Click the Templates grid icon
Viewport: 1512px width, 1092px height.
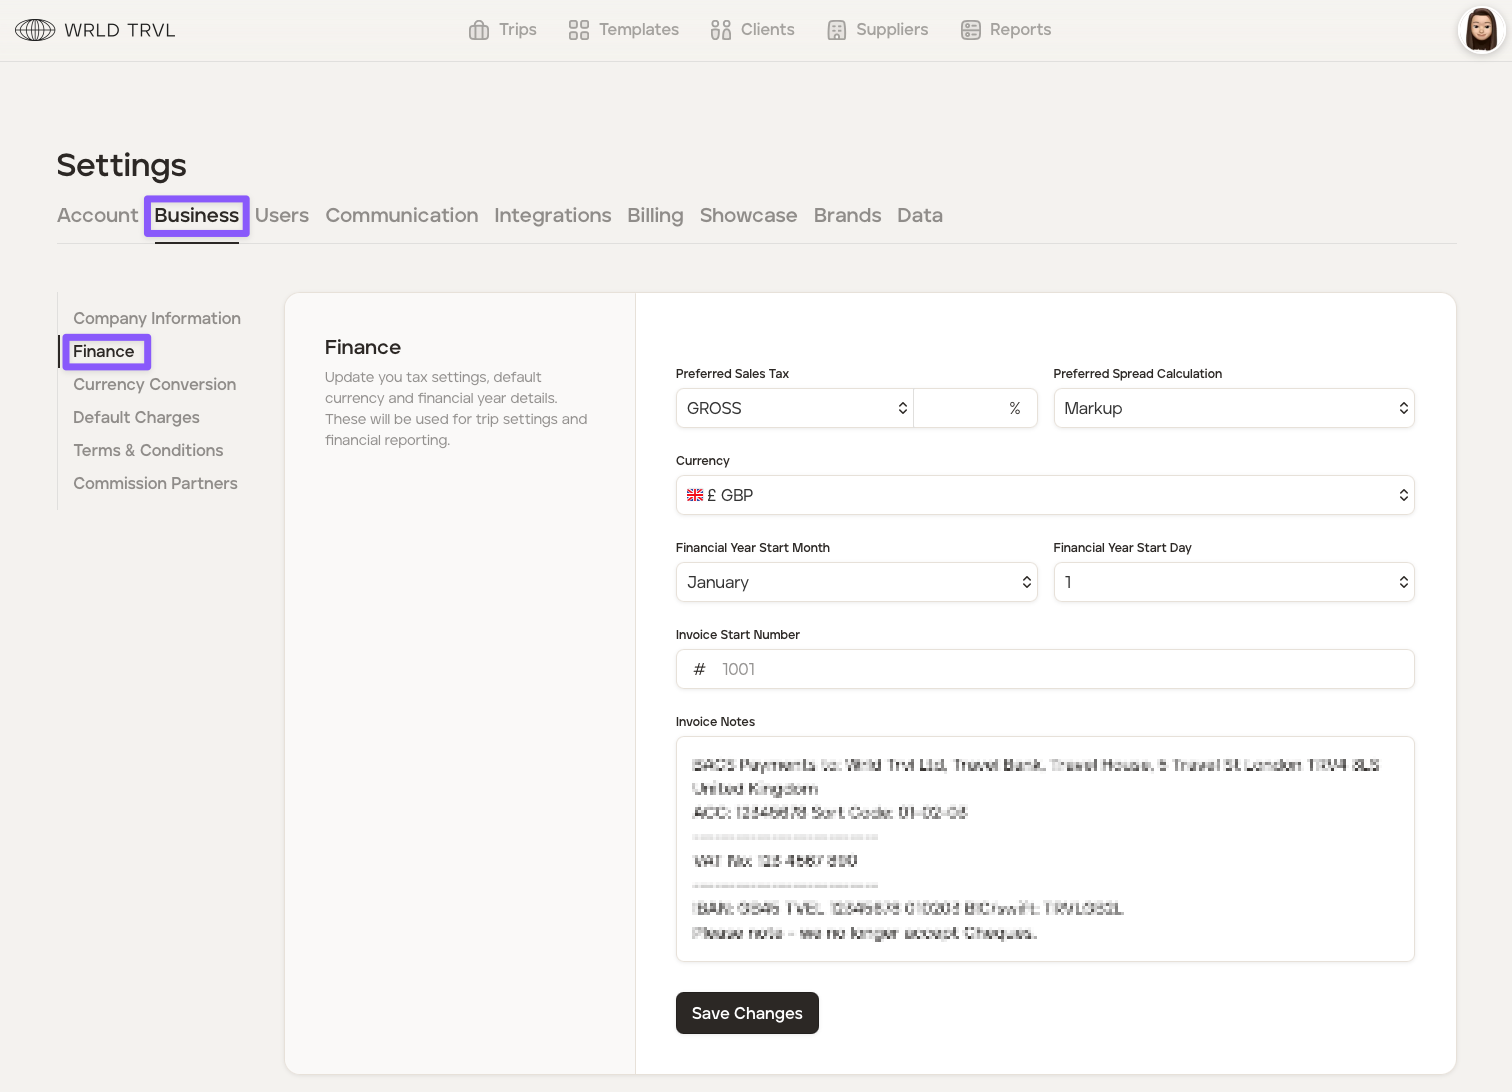point(578,30)
